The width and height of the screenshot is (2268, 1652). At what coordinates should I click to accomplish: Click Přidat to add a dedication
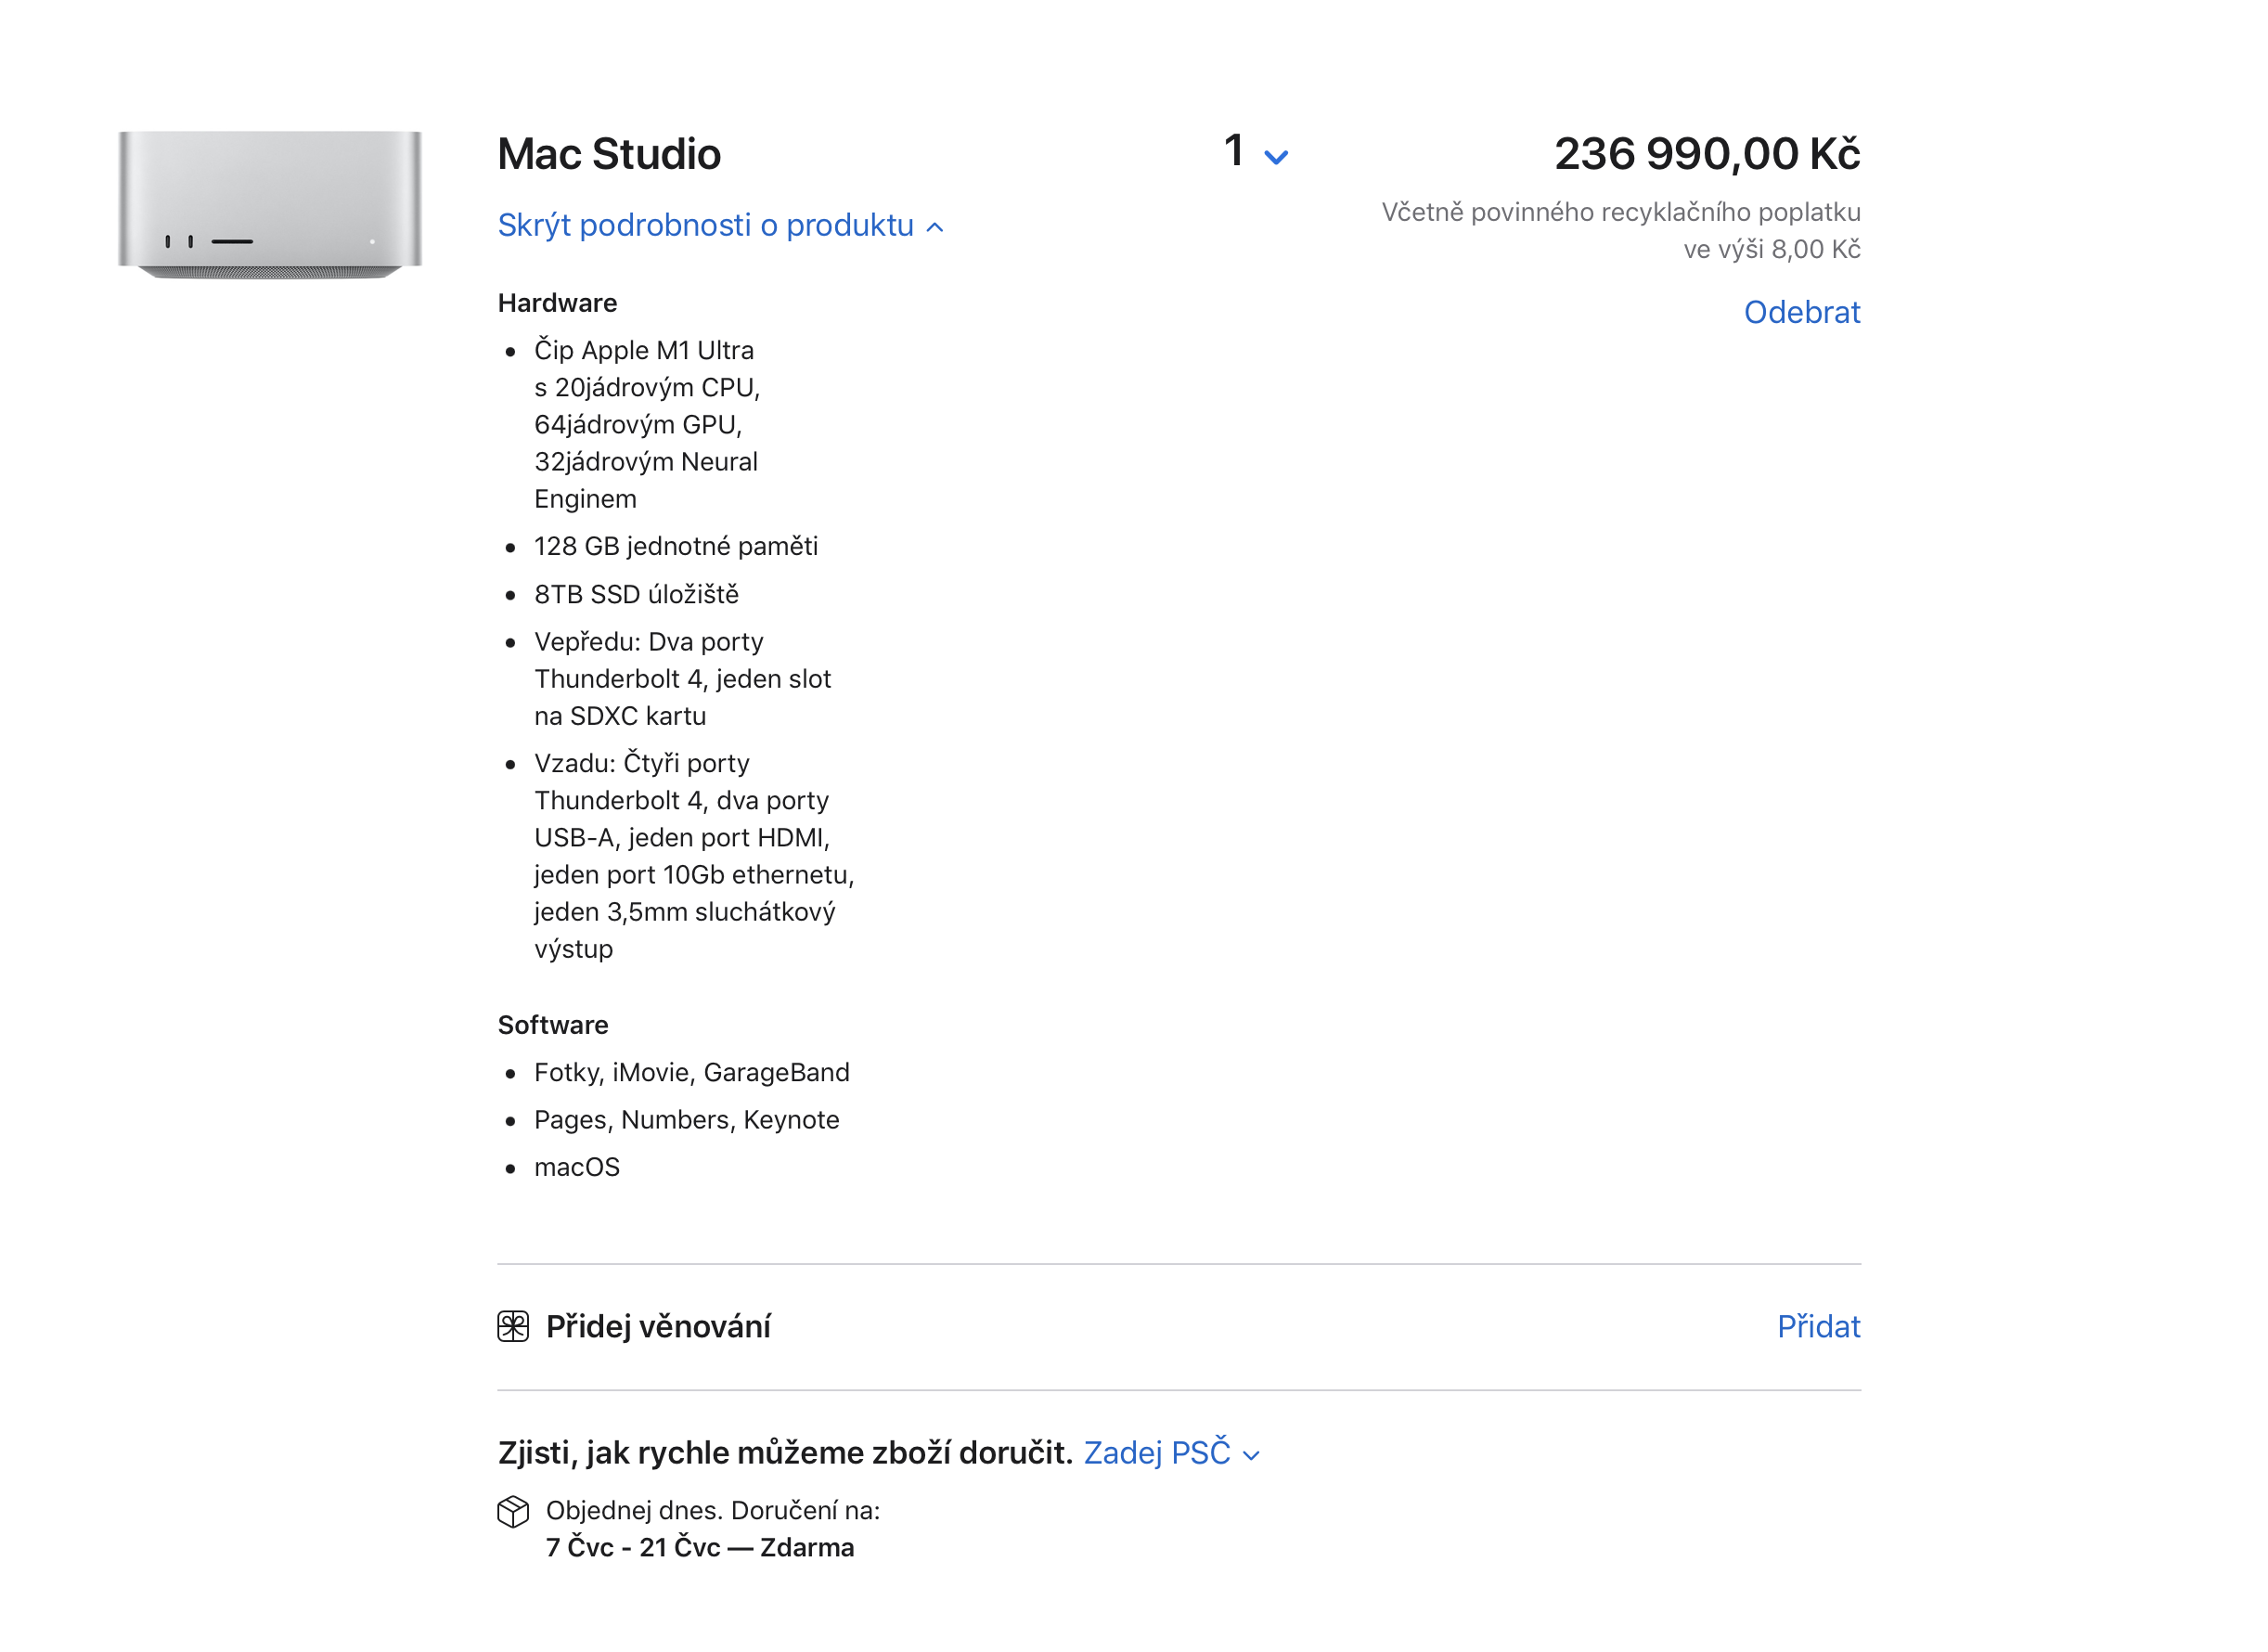click(x=1819, y=1327)
